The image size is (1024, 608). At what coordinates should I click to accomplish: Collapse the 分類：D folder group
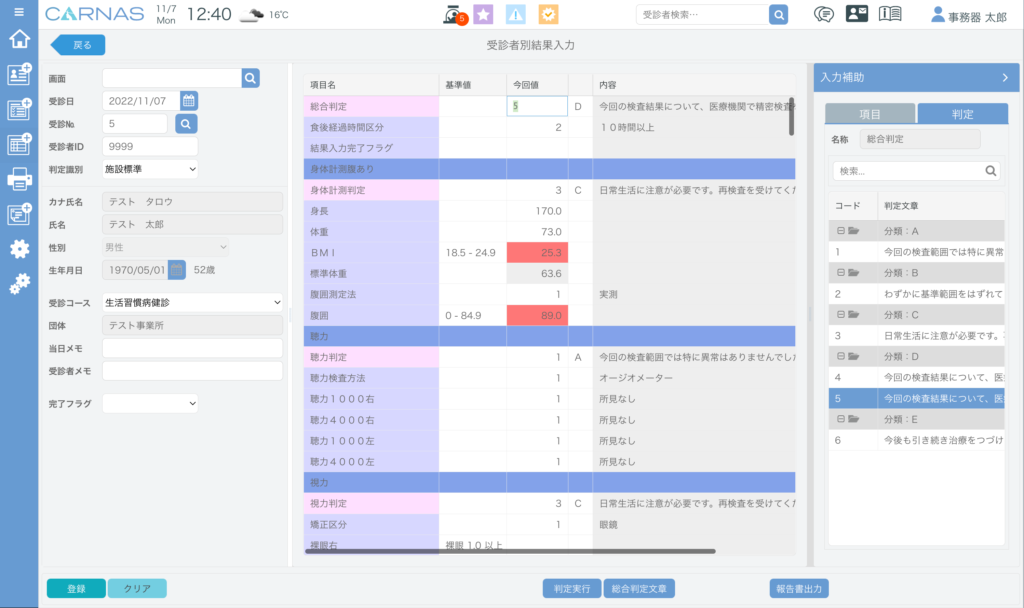[x=841, y=357]
